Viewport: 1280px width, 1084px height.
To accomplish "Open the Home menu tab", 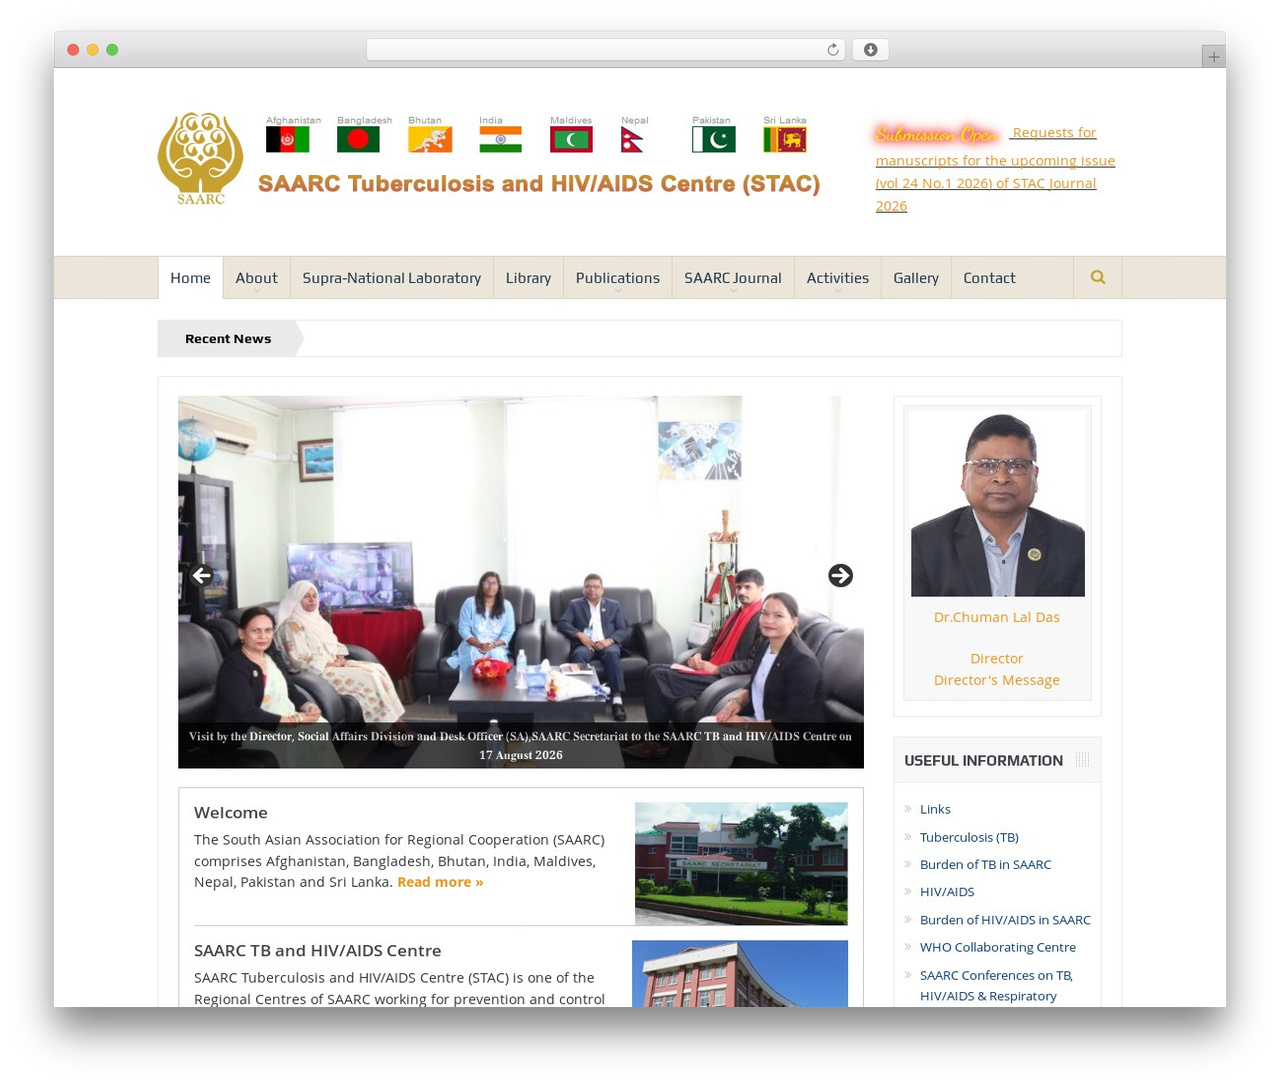I will tap(190, 278).
